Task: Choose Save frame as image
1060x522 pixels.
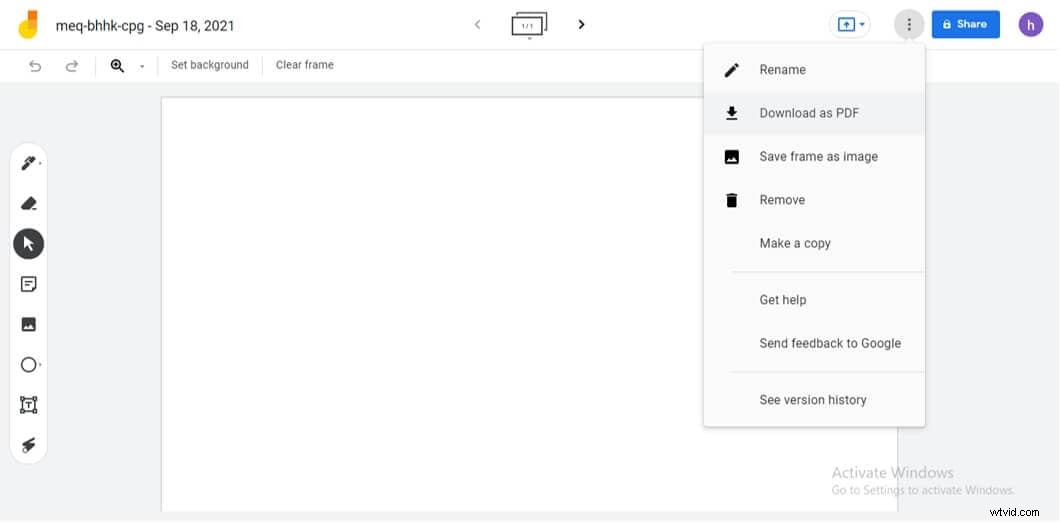Action: 814,156
